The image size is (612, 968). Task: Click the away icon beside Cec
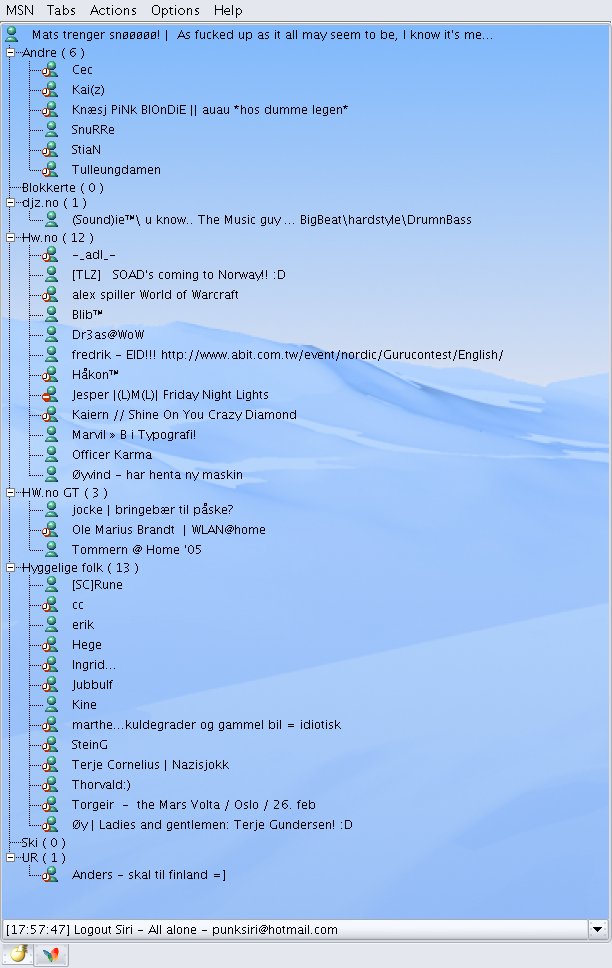click(x=50, y=70)
